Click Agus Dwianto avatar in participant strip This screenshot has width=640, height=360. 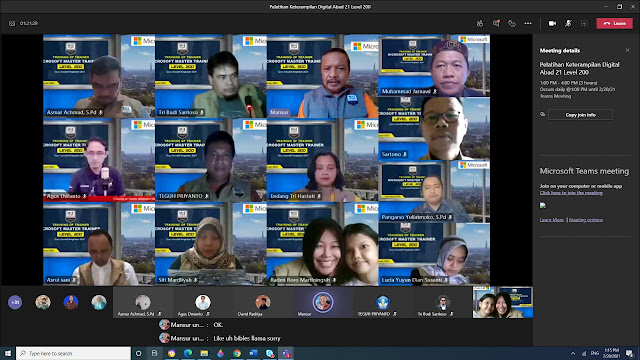[202, 302]
